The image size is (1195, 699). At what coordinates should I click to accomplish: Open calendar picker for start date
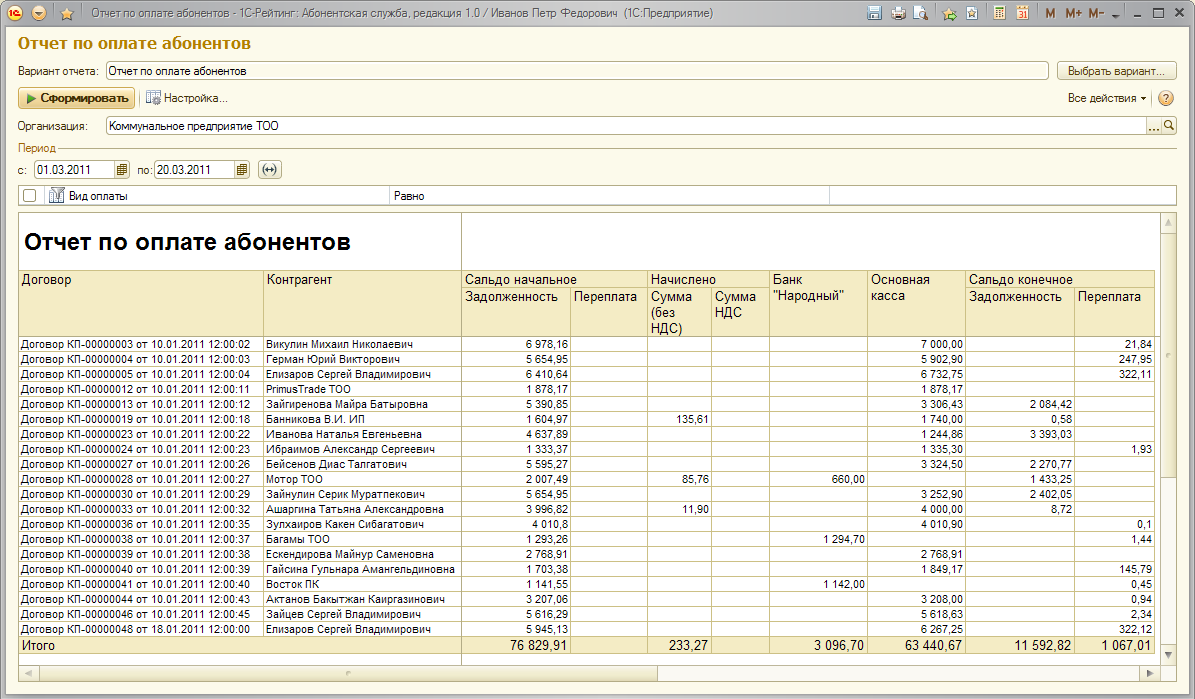pyautogui.click(x=122, y=170)
